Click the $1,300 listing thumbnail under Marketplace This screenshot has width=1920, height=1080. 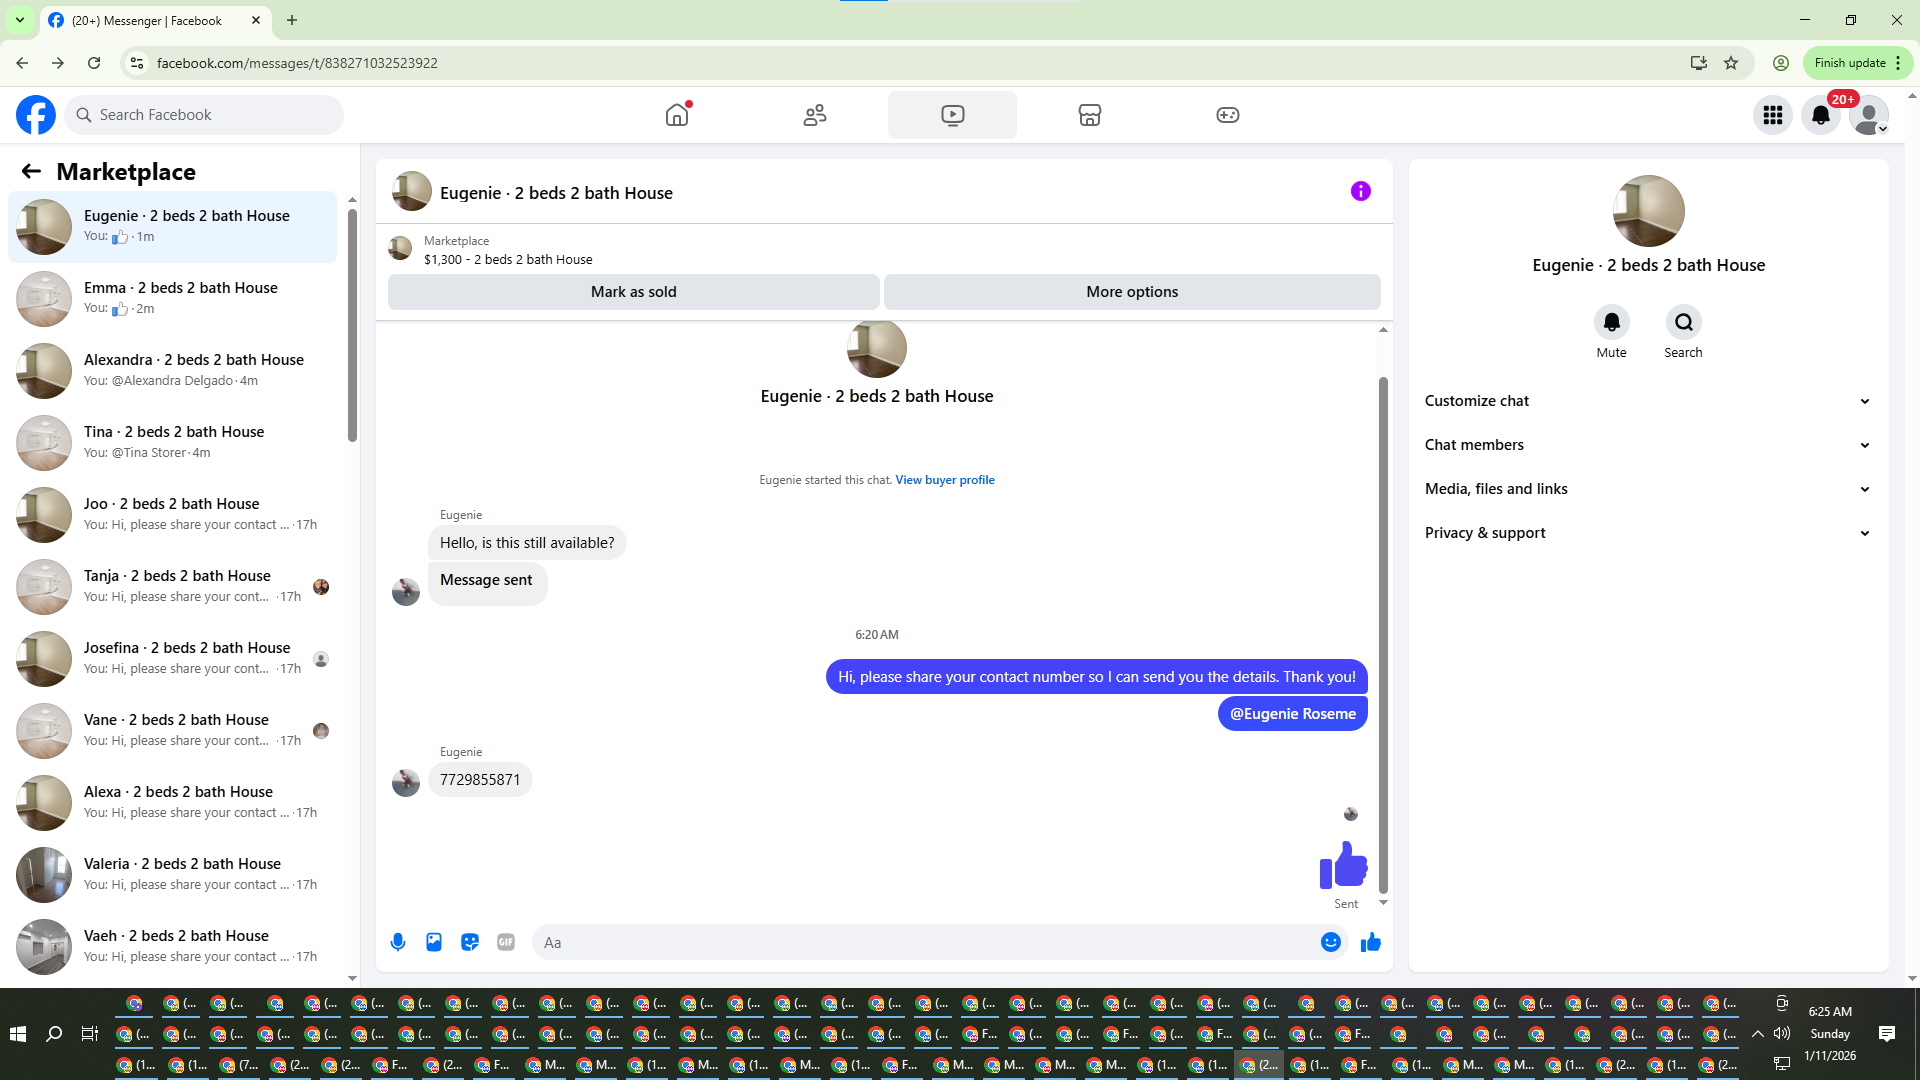[400, 248]
